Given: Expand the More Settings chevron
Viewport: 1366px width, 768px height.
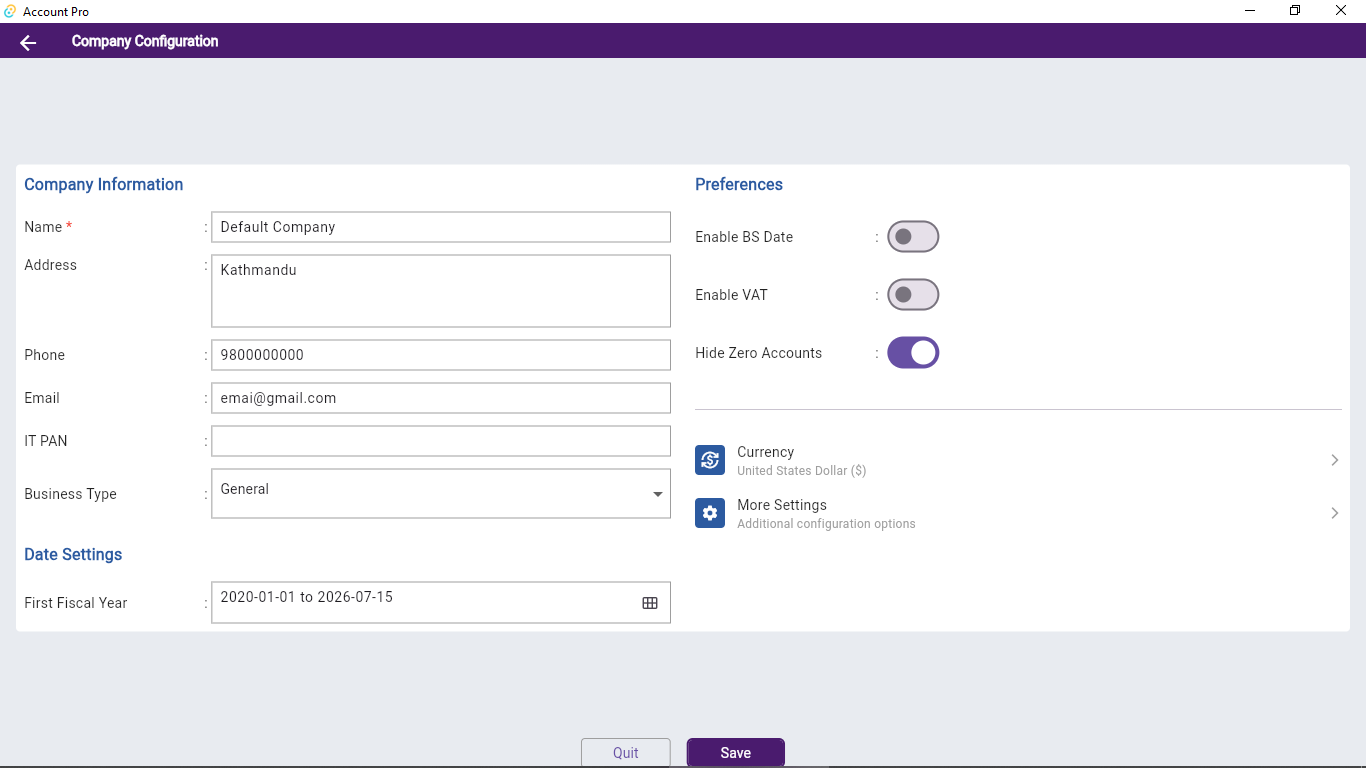Looking at the screenshot, I should (1334, 513).
